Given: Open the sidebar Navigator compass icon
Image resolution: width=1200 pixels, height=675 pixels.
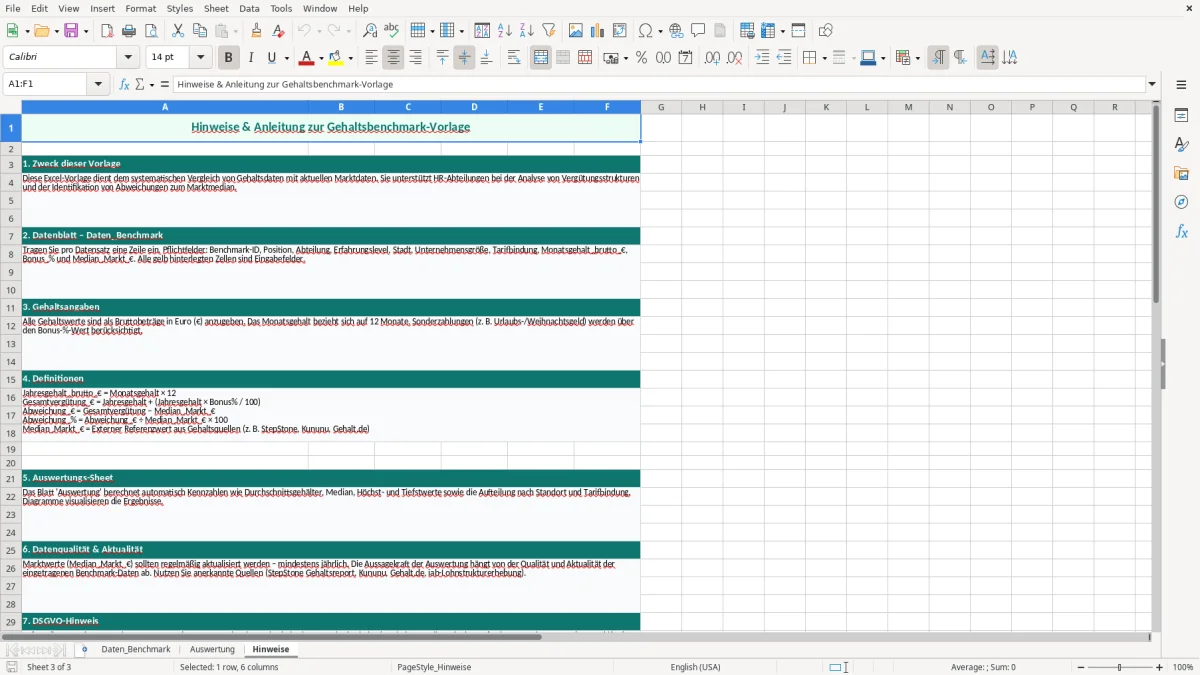Looking at the screenshot, I should [x=1181, y=202].
